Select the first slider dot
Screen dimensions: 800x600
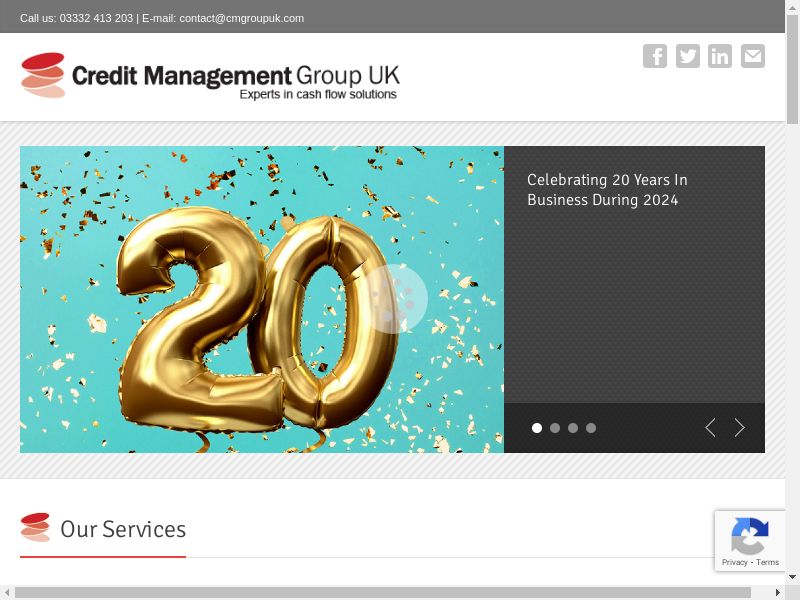point(537,428)
